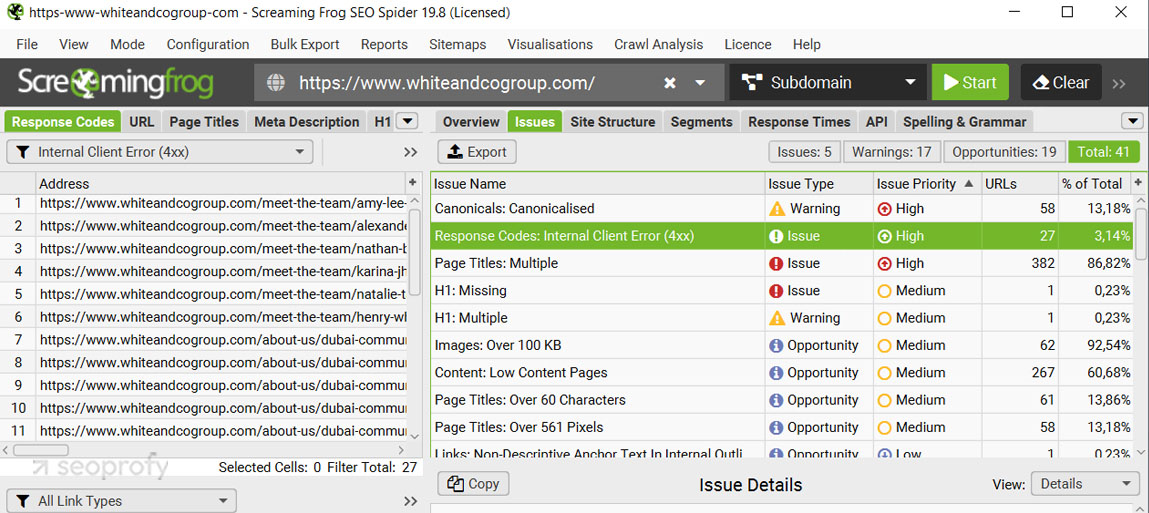Click the issues table vertical scrollbar
The image size is (1149, 513).
click(1140, 233)
